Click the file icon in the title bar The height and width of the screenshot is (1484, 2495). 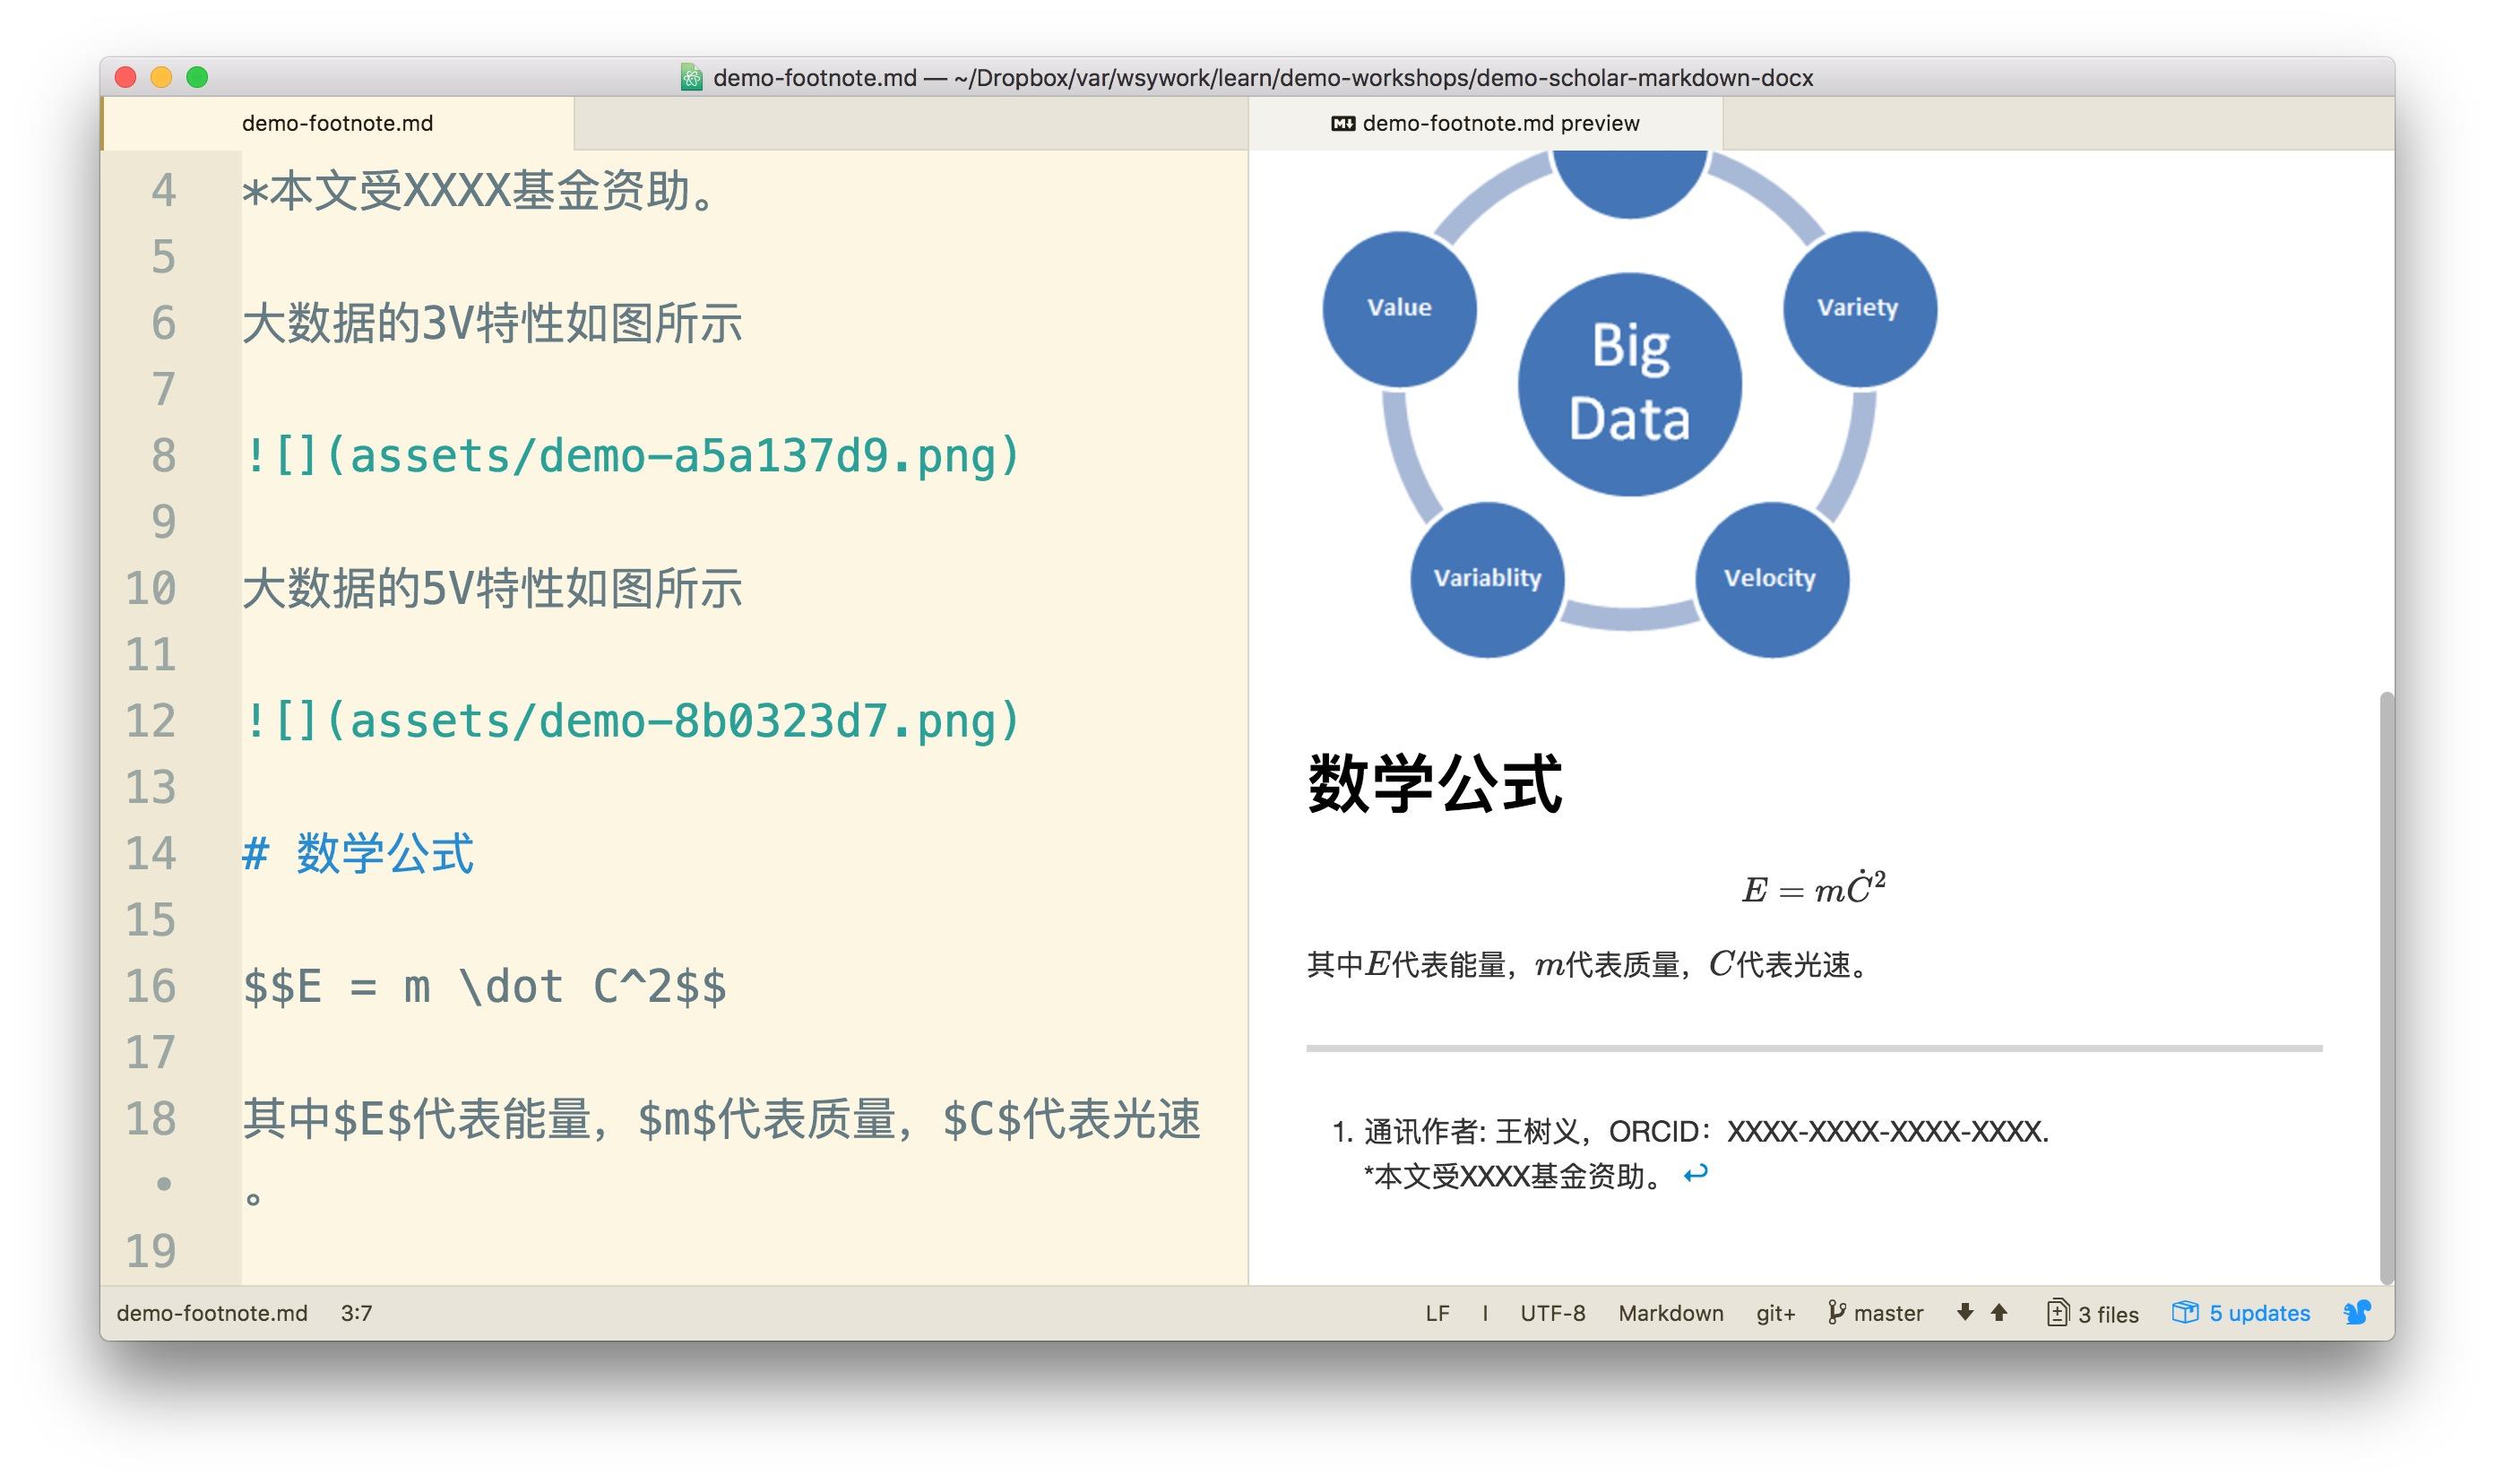pyautogui.click(x=691, y=77)
